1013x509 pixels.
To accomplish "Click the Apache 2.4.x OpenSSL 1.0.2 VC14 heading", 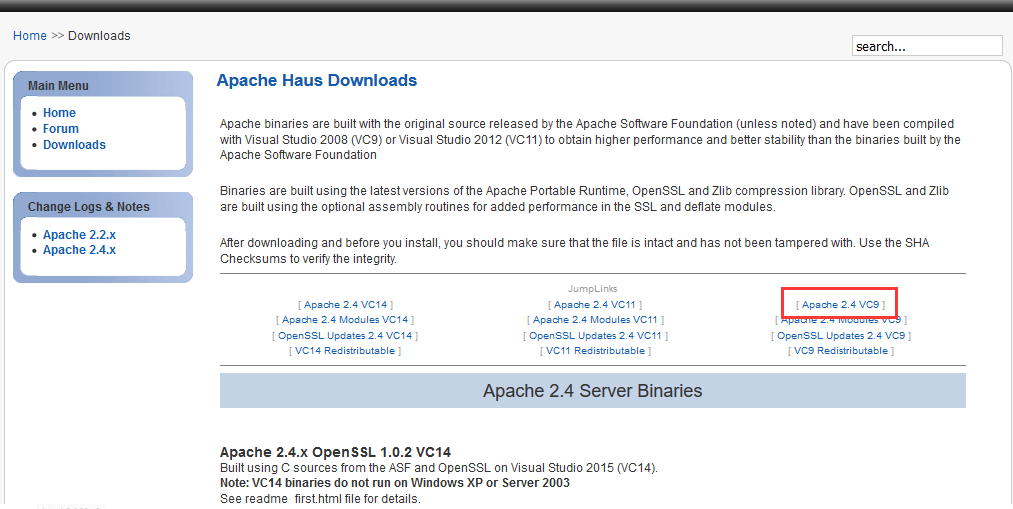I will coord(335,452).
